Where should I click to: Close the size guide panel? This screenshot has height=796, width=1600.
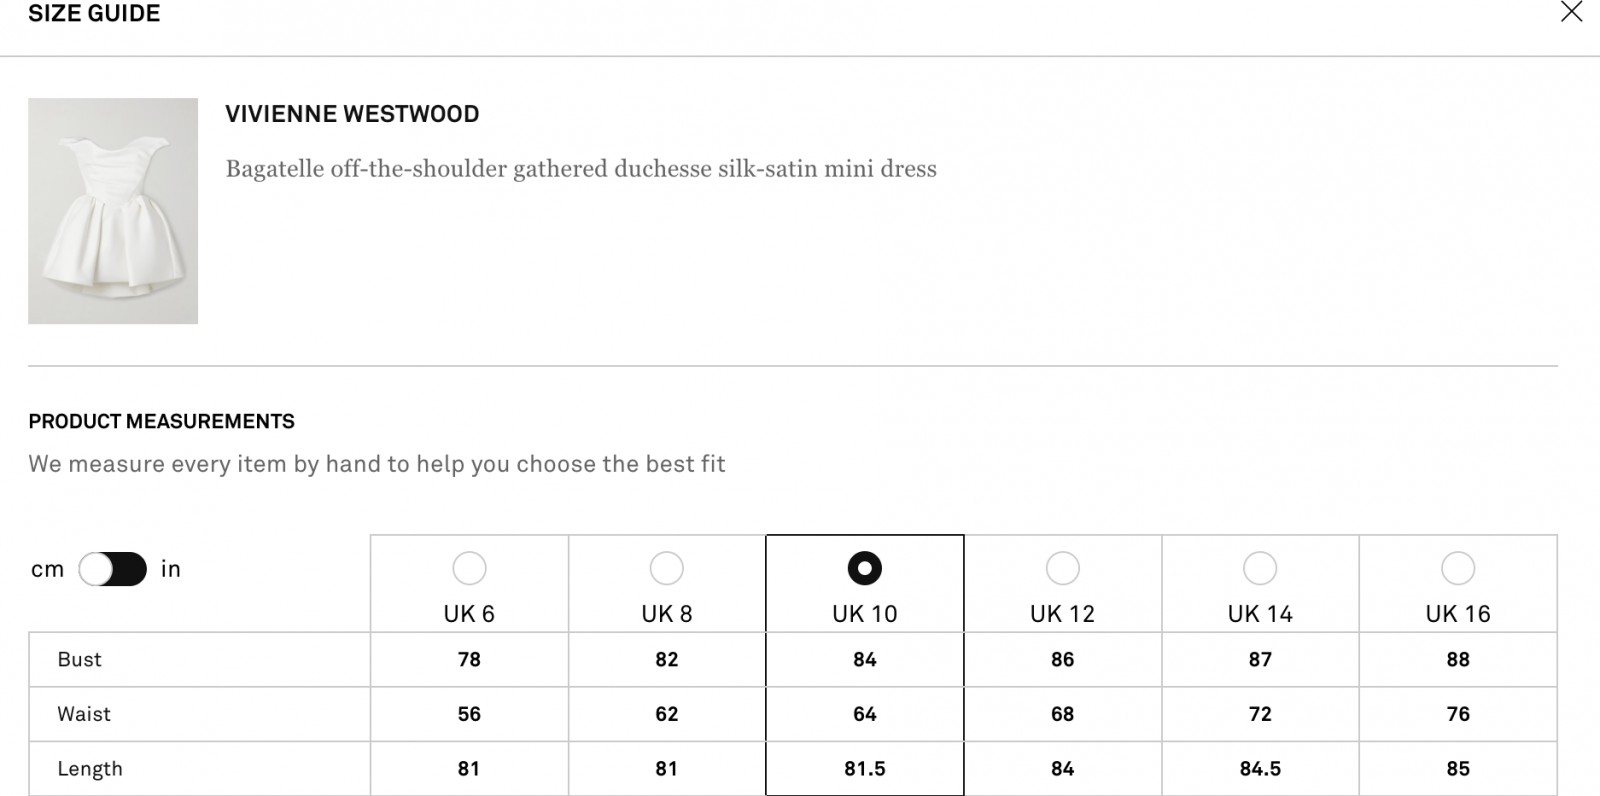(1571, 12)
